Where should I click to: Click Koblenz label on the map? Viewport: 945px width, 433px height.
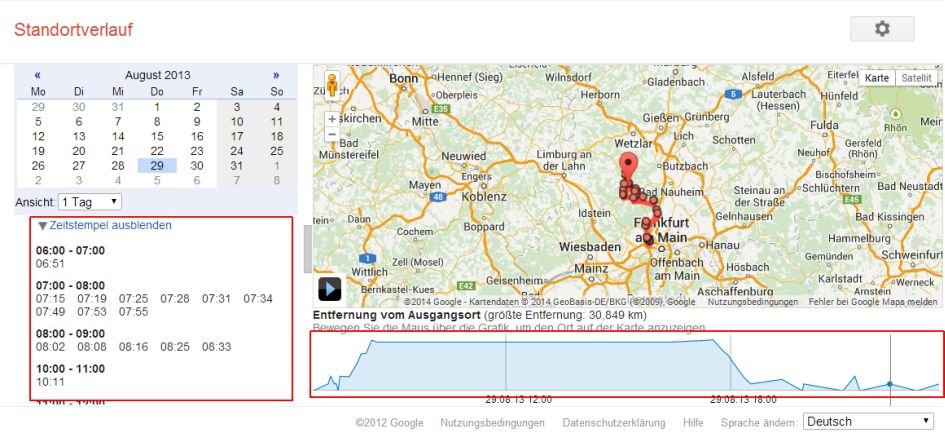click(484, 197)
